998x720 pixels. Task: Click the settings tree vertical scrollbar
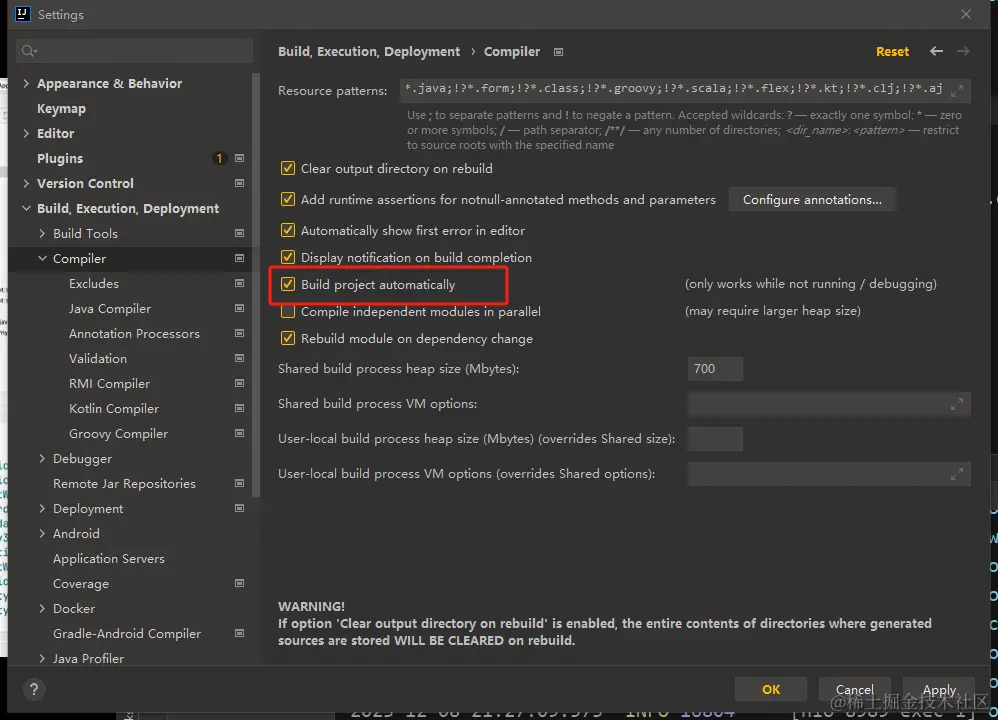(x=256, y=285)
